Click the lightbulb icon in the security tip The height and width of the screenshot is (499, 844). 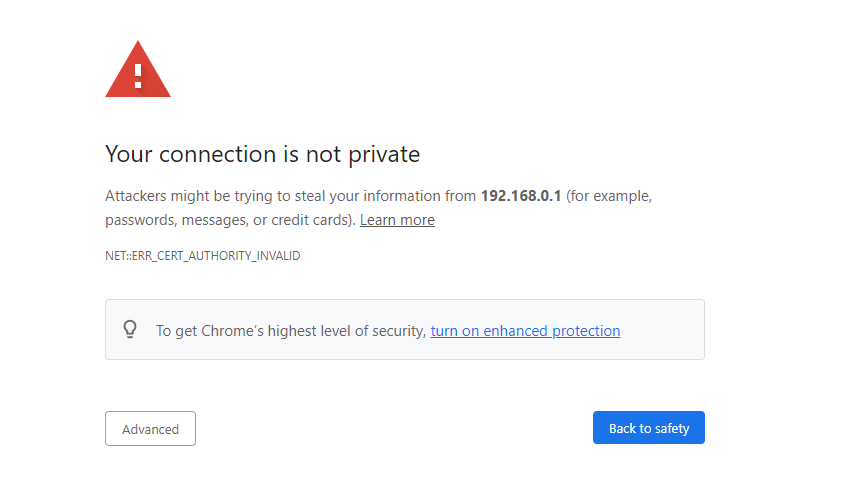click(x=130, y=329)
